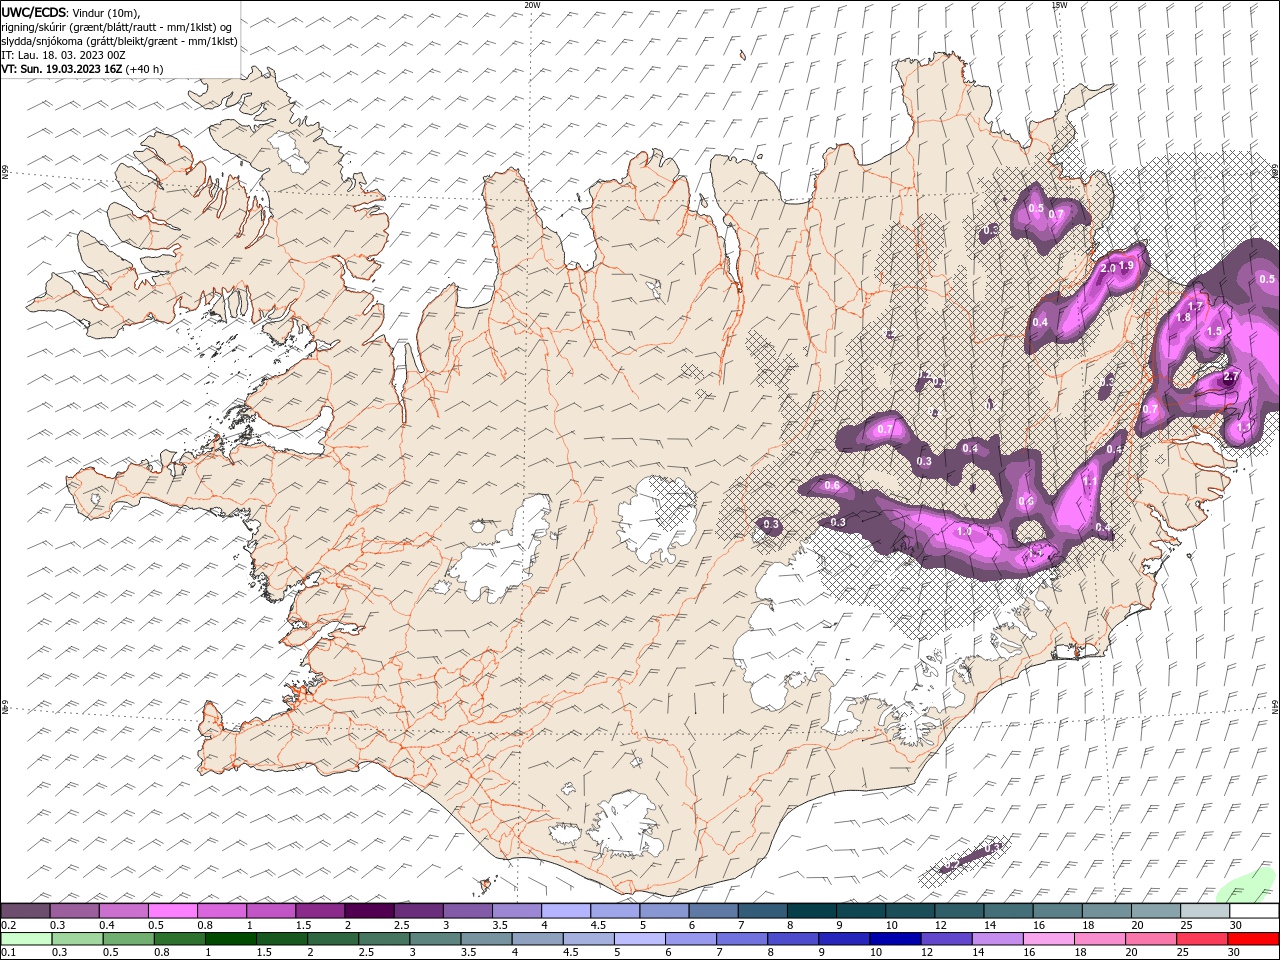Pick the lavender 4 swatch in upper legend
Image resolution: width=1280 pixels, height=960 pixels.
tap(566, 911)
